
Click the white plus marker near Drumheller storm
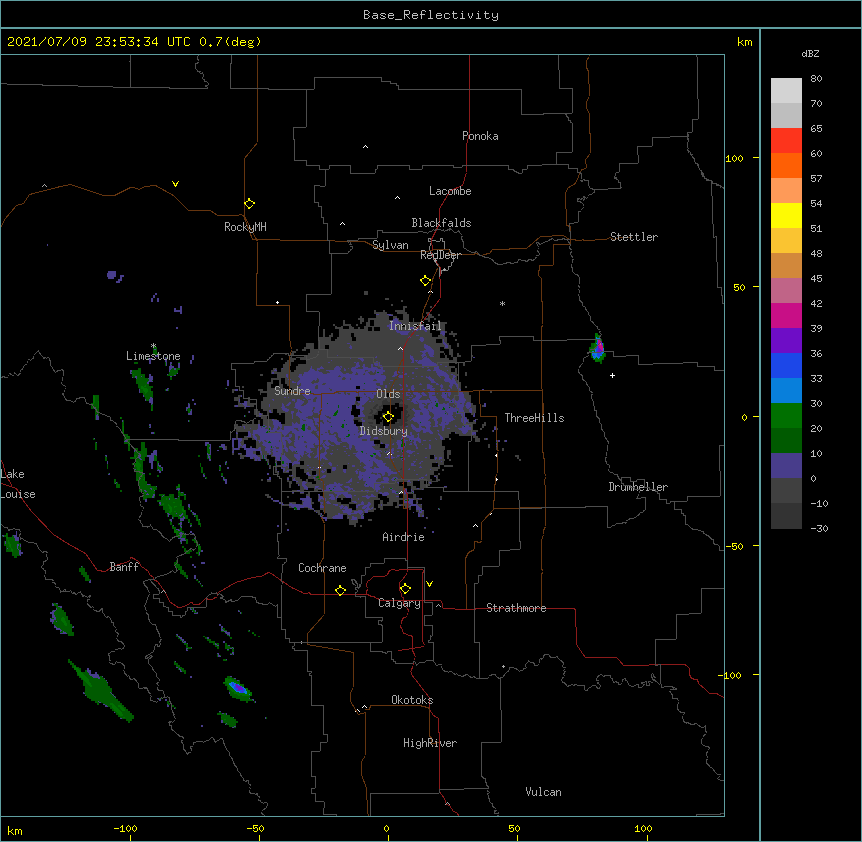point(612,375)
